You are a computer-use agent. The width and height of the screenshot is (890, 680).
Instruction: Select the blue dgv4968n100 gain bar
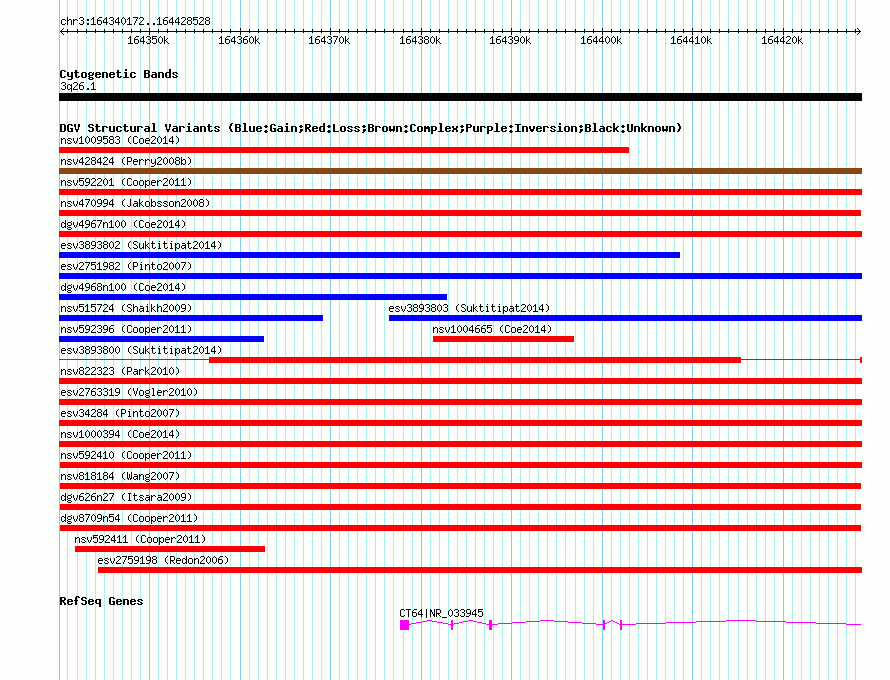click(x=253, y=297)
